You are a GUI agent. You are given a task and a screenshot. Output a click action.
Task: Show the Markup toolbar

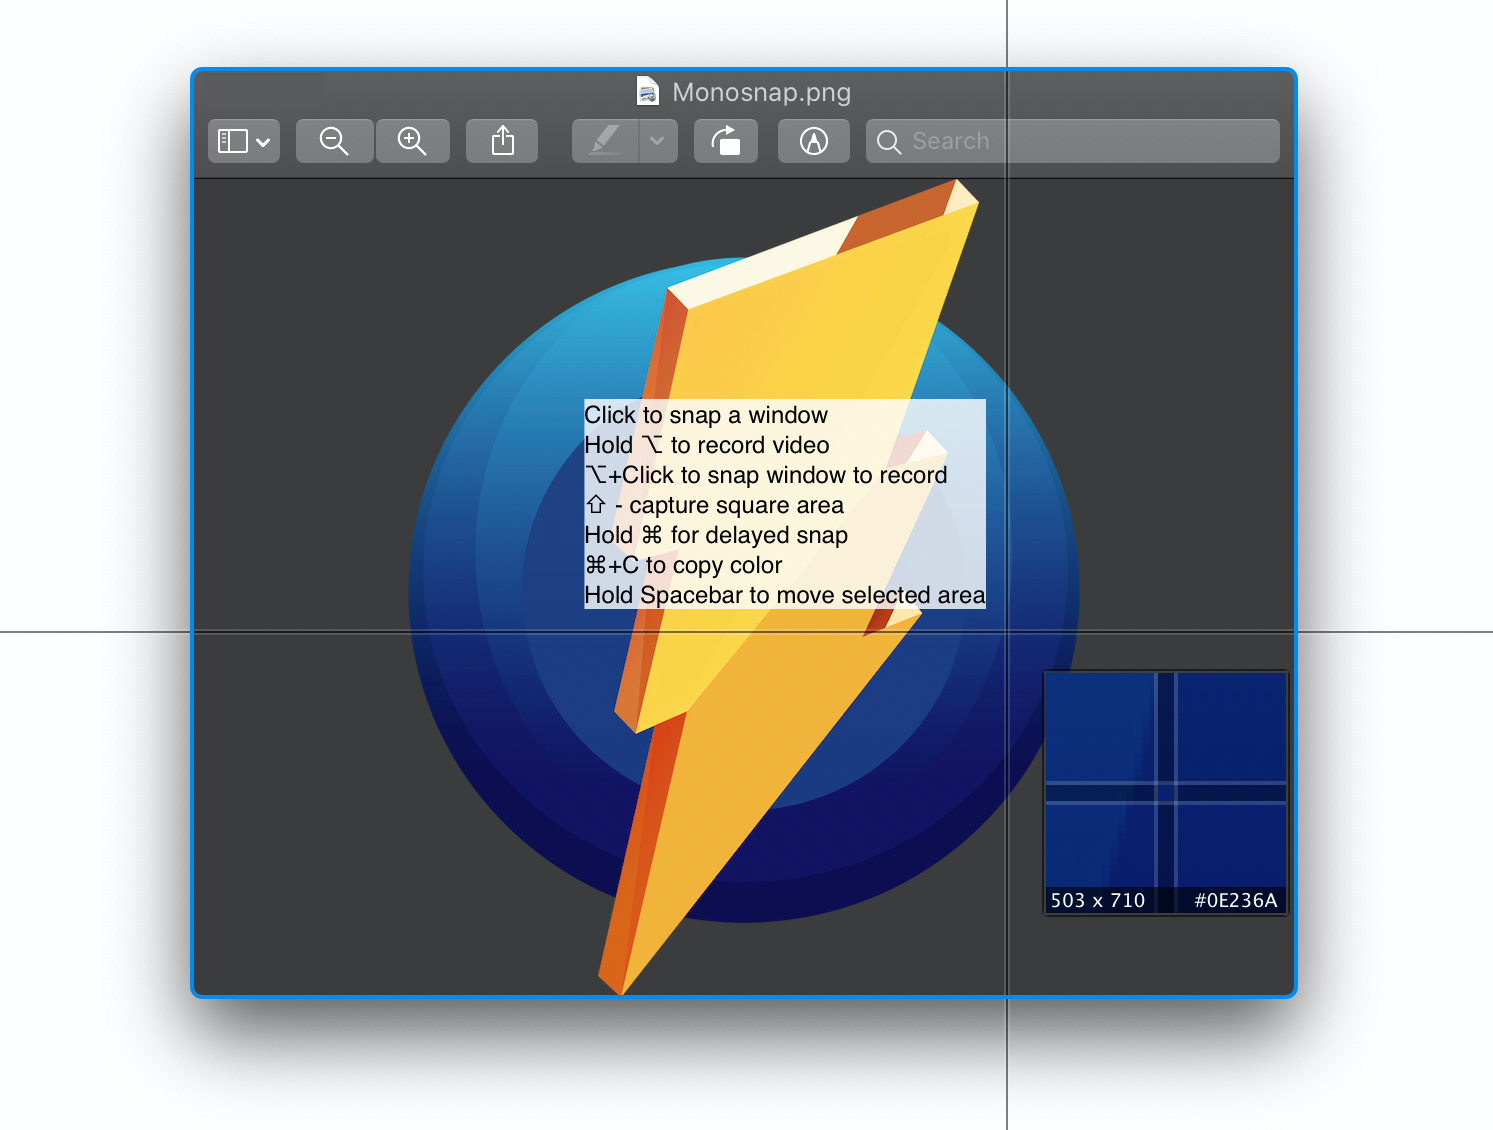[x=814, y=141]
